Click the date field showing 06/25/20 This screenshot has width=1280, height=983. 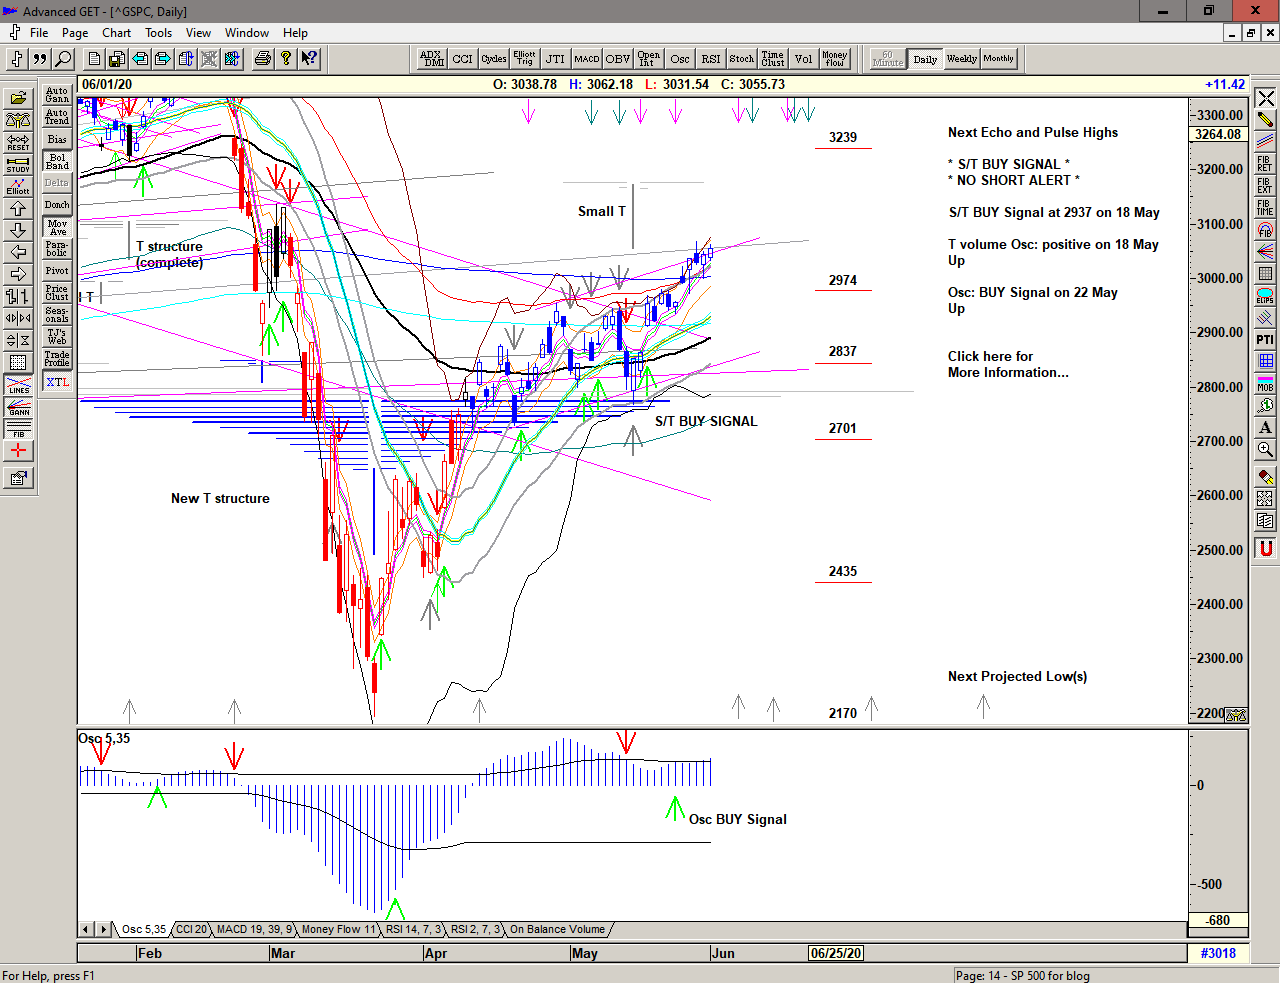point(835,953)
